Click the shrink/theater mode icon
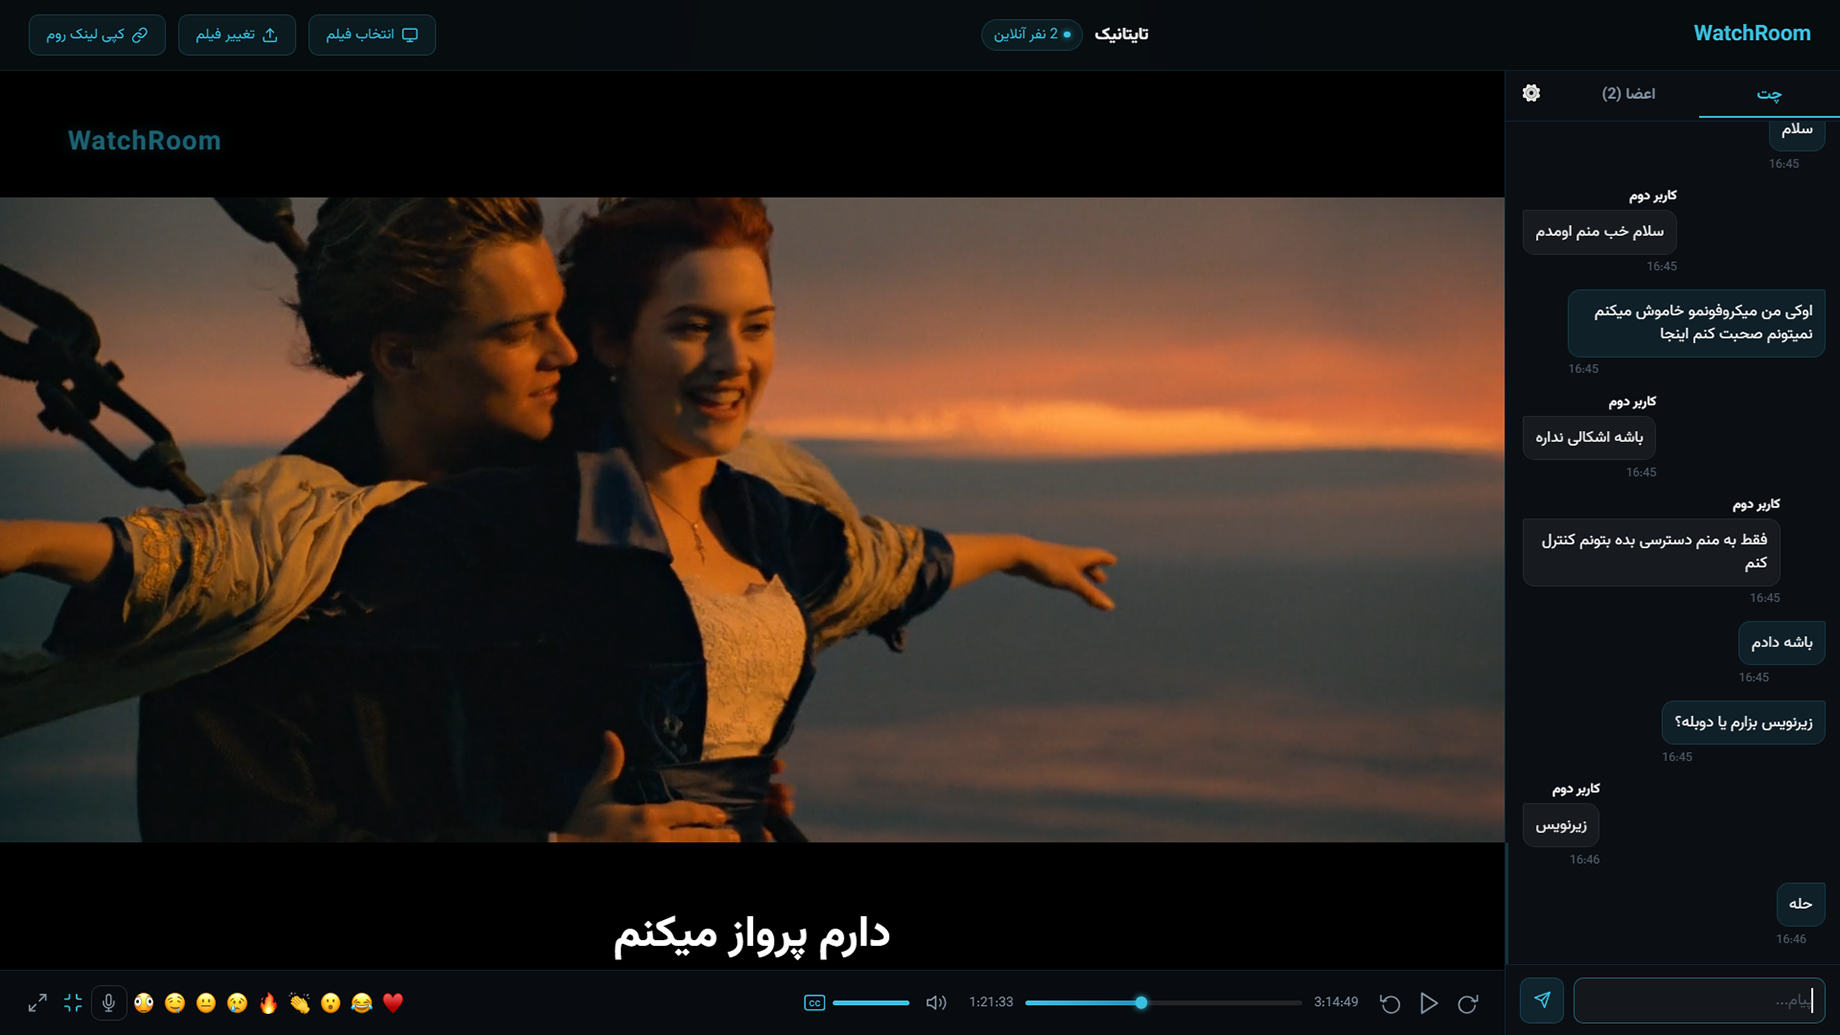Image resolution: width=1840 pixels, height=1035 pixels. tap(73, 1002)
